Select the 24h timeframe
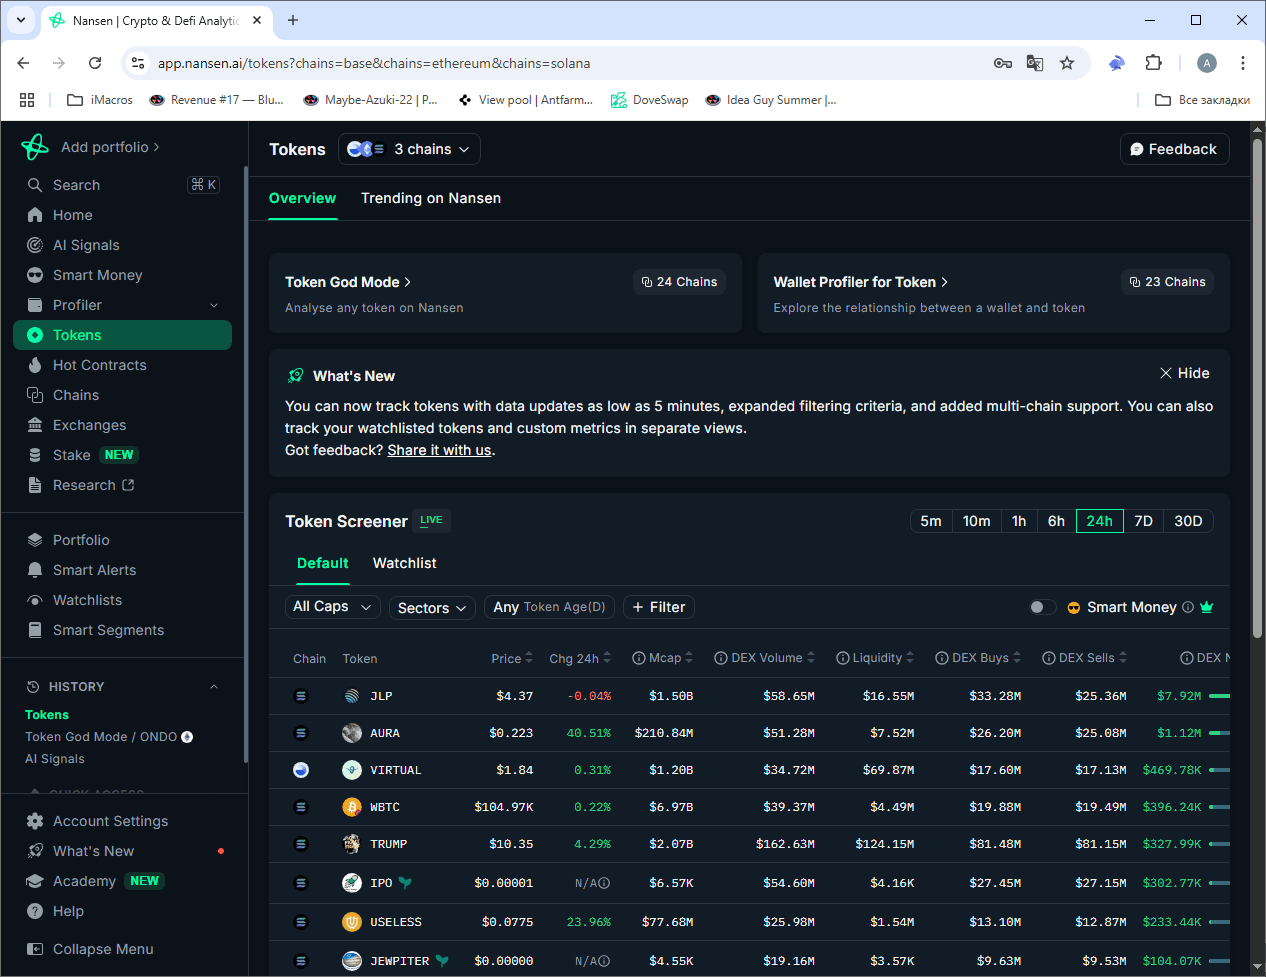Screen dimensions: 1266x977 [1100, 521]
